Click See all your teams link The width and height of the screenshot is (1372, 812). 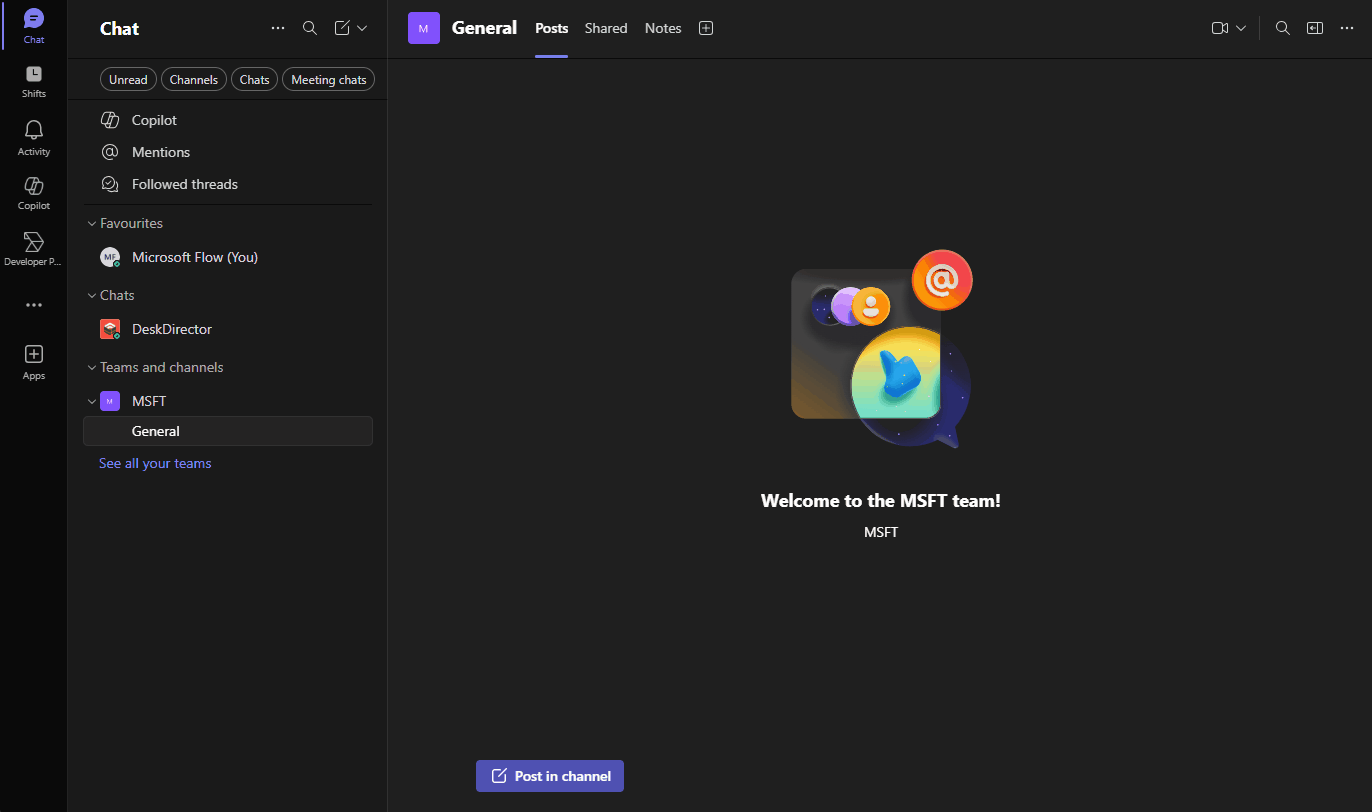click(155, 463)
